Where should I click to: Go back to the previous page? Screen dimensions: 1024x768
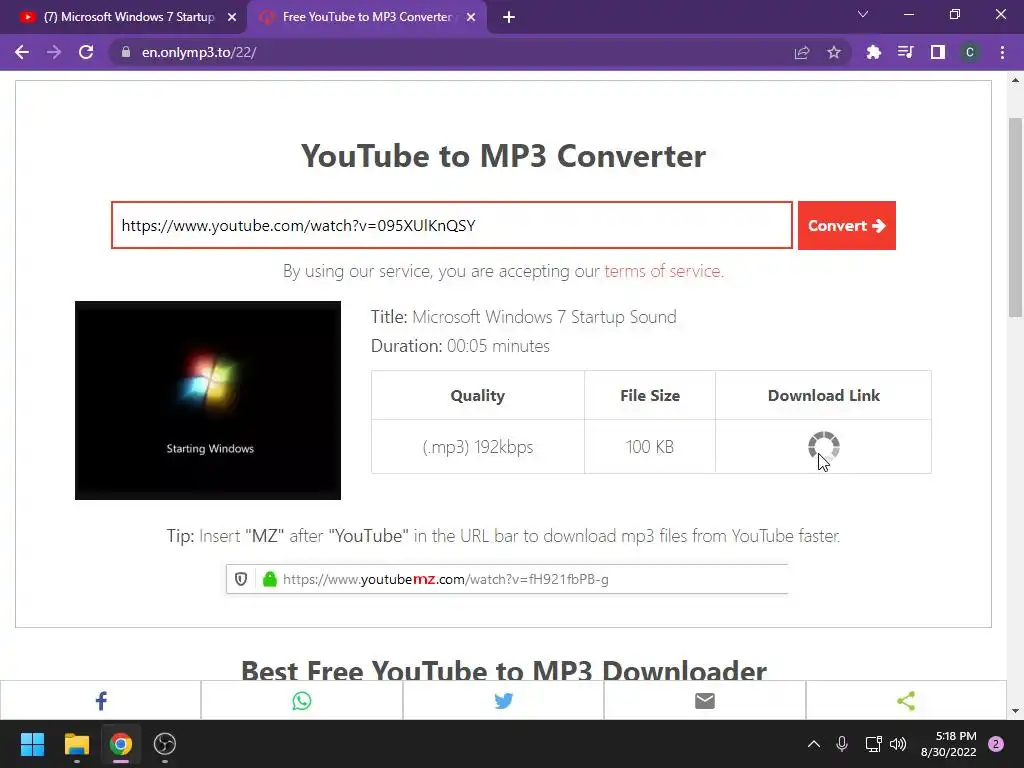pyautogui.click(x=22, y=52)
